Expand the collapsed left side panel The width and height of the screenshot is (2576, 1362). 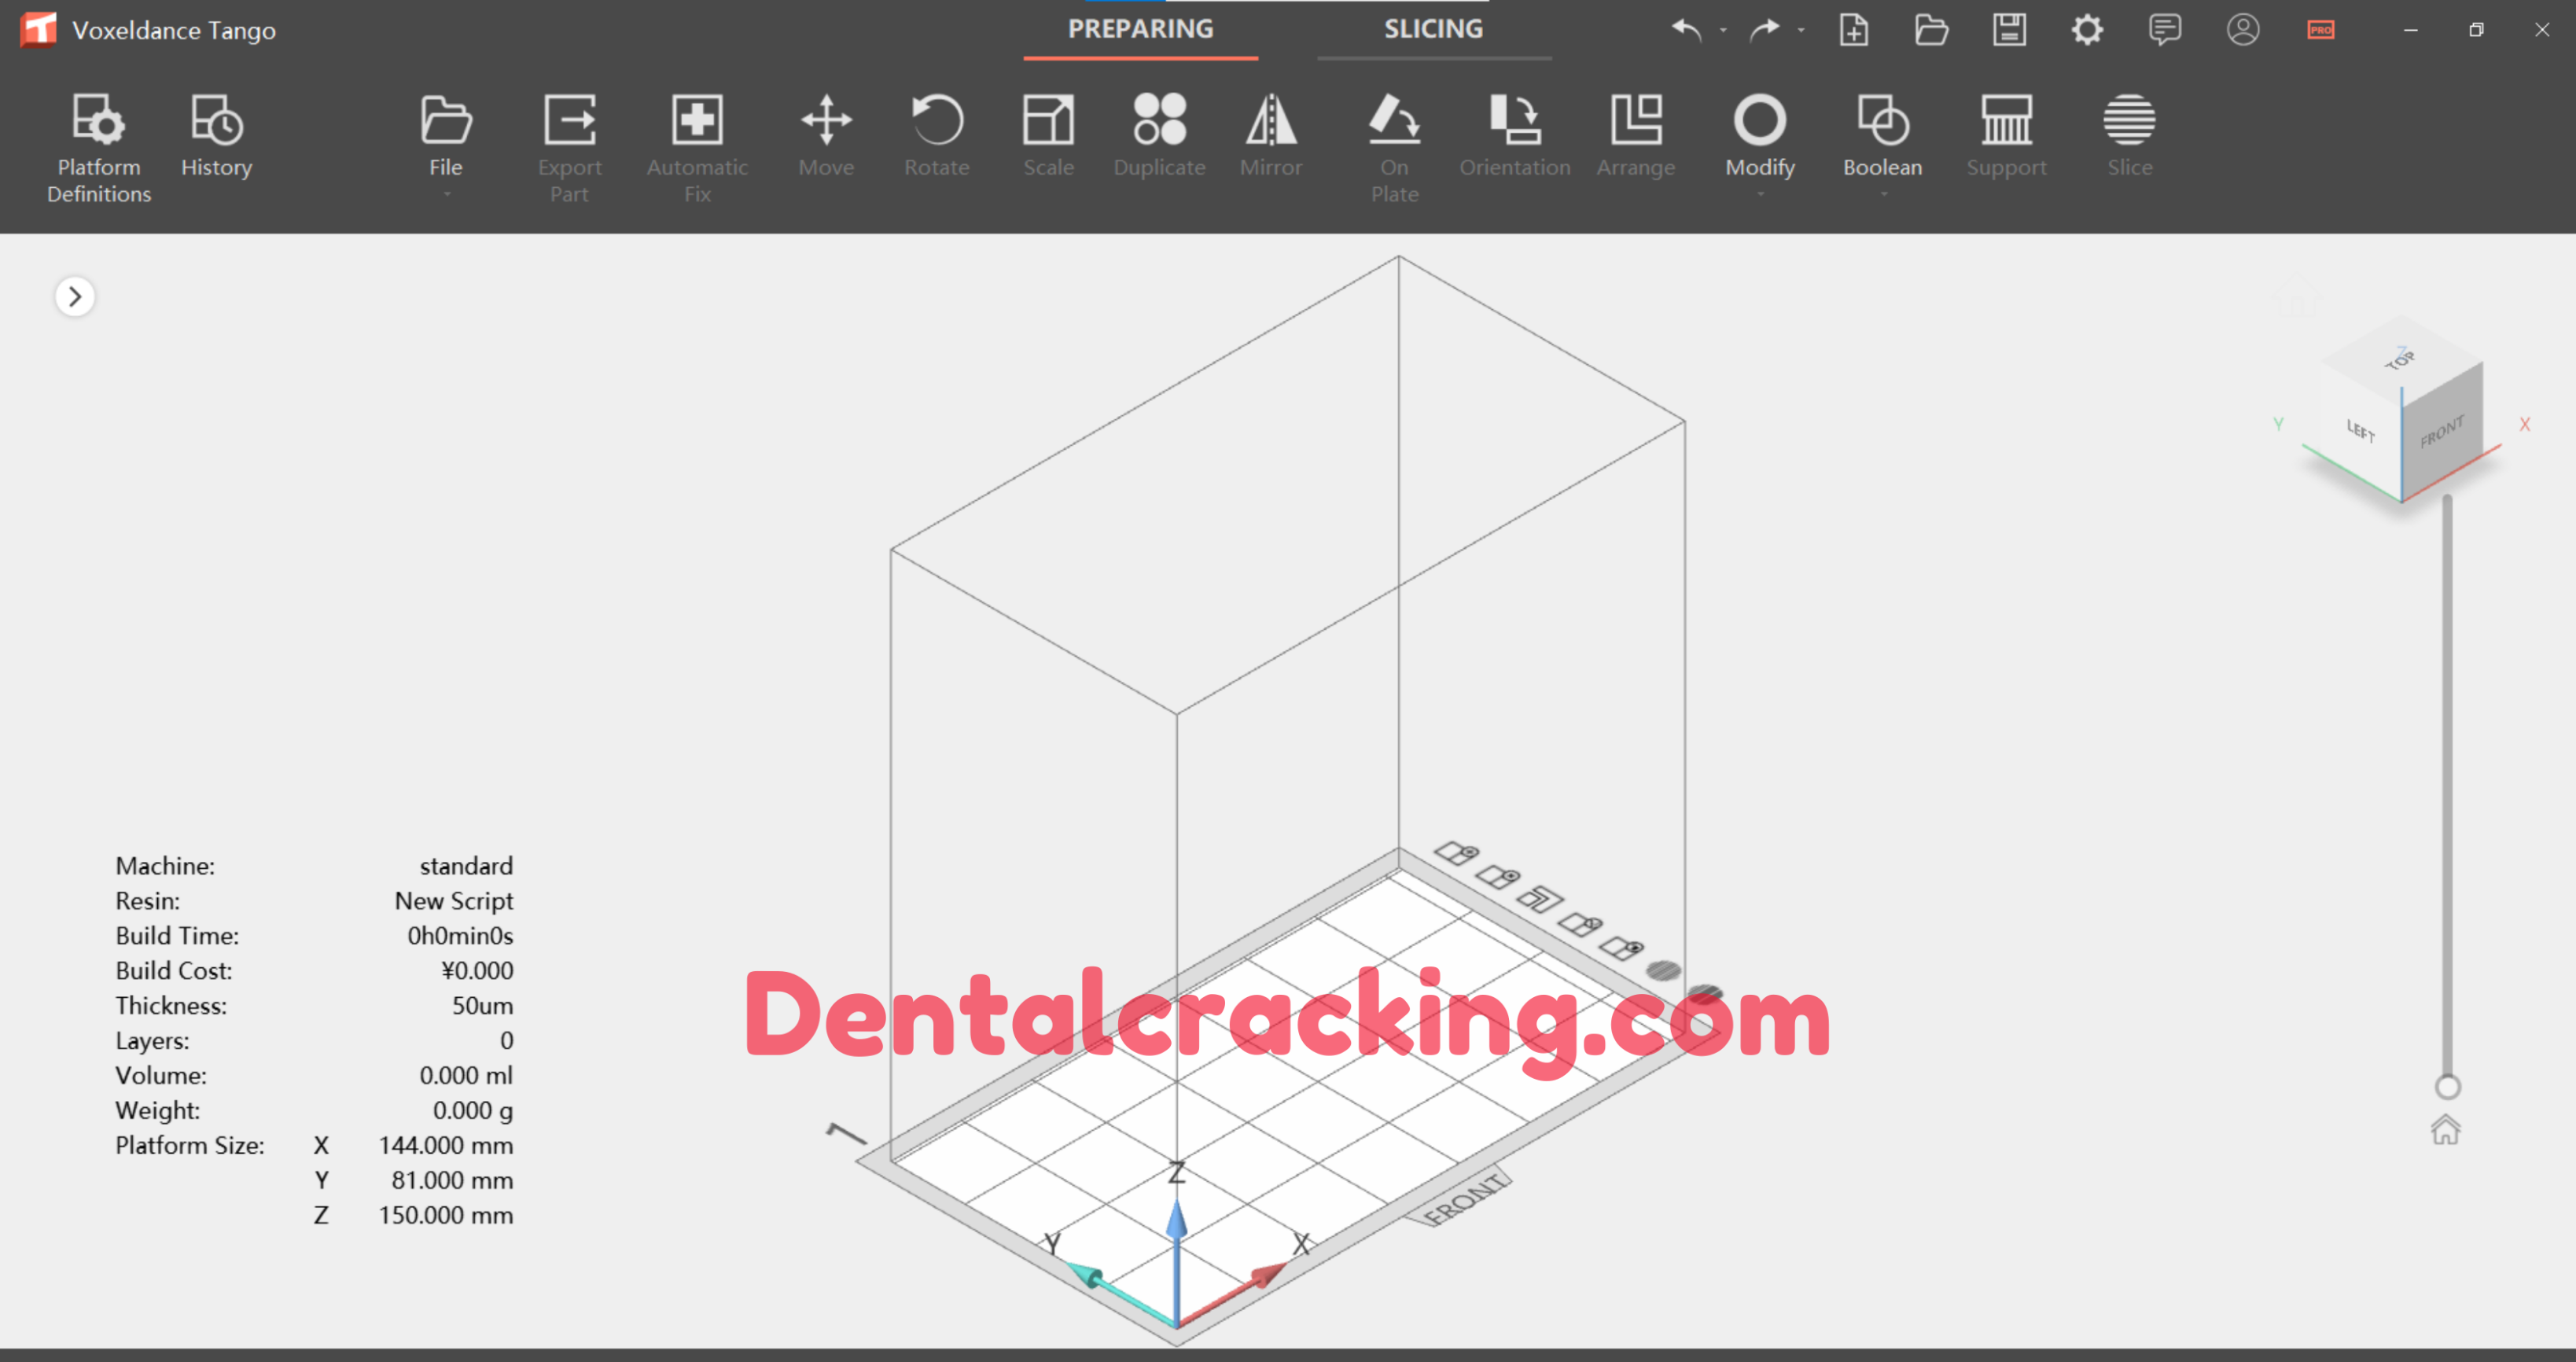75,296
